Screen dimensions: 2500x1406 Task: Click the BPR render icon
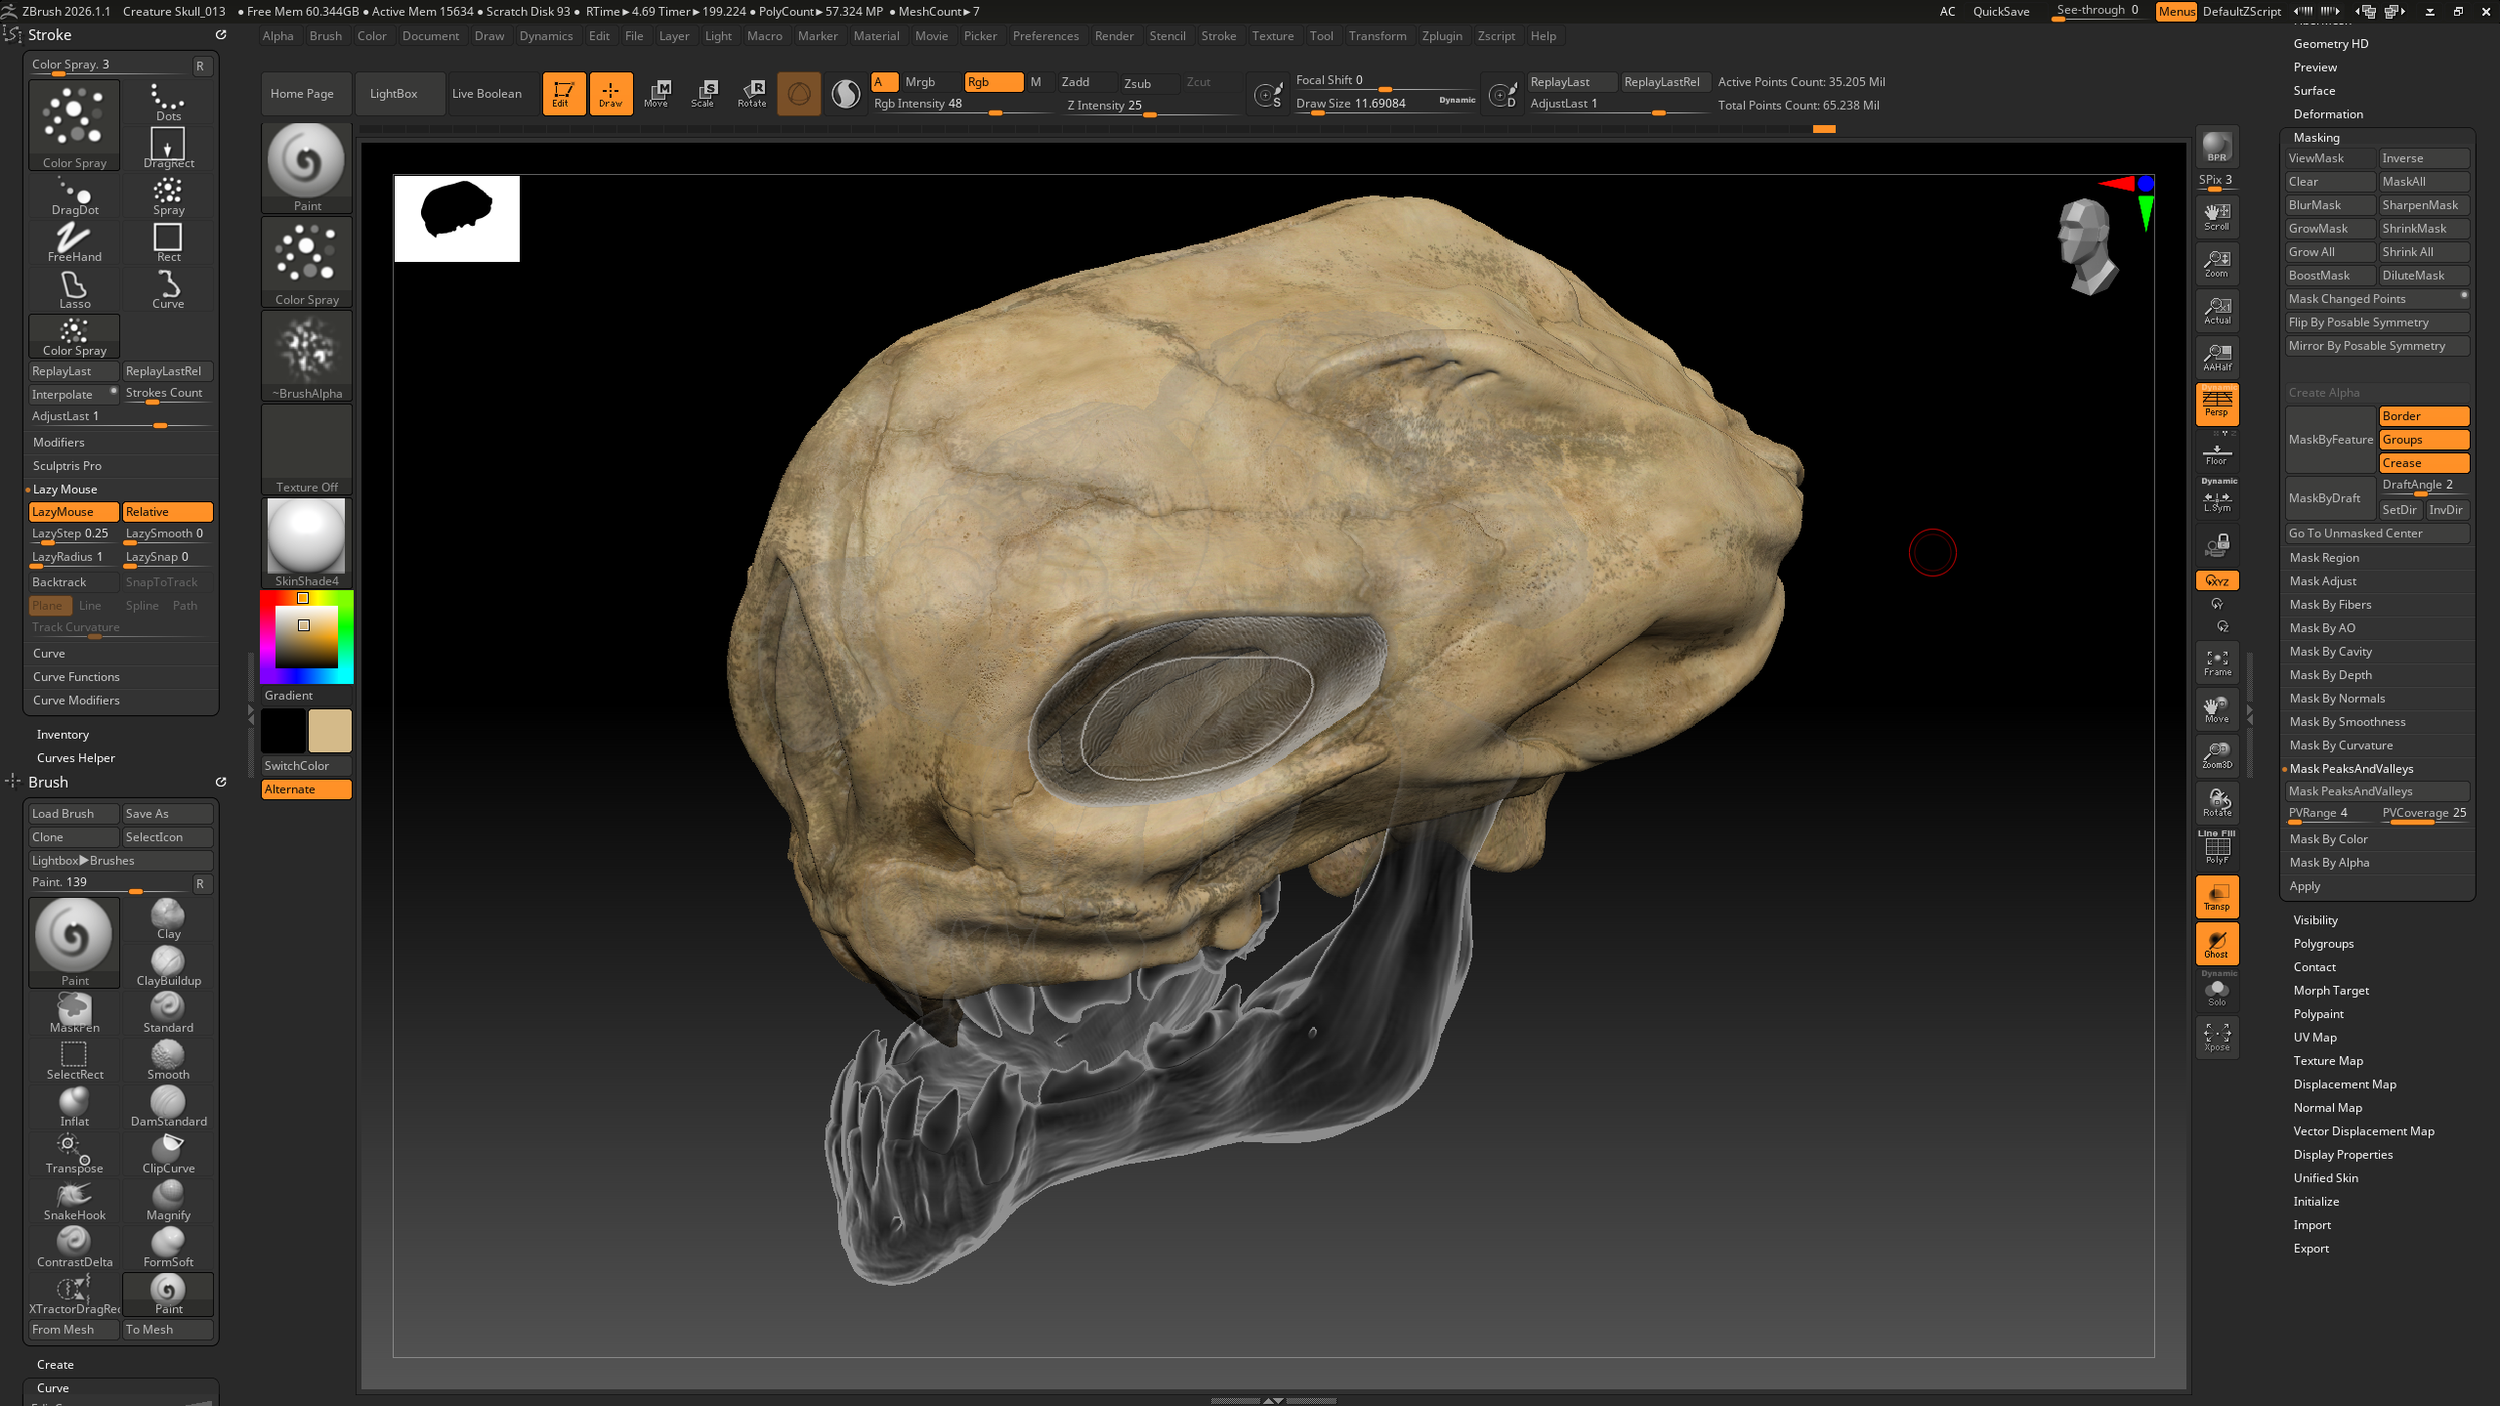2216,148
